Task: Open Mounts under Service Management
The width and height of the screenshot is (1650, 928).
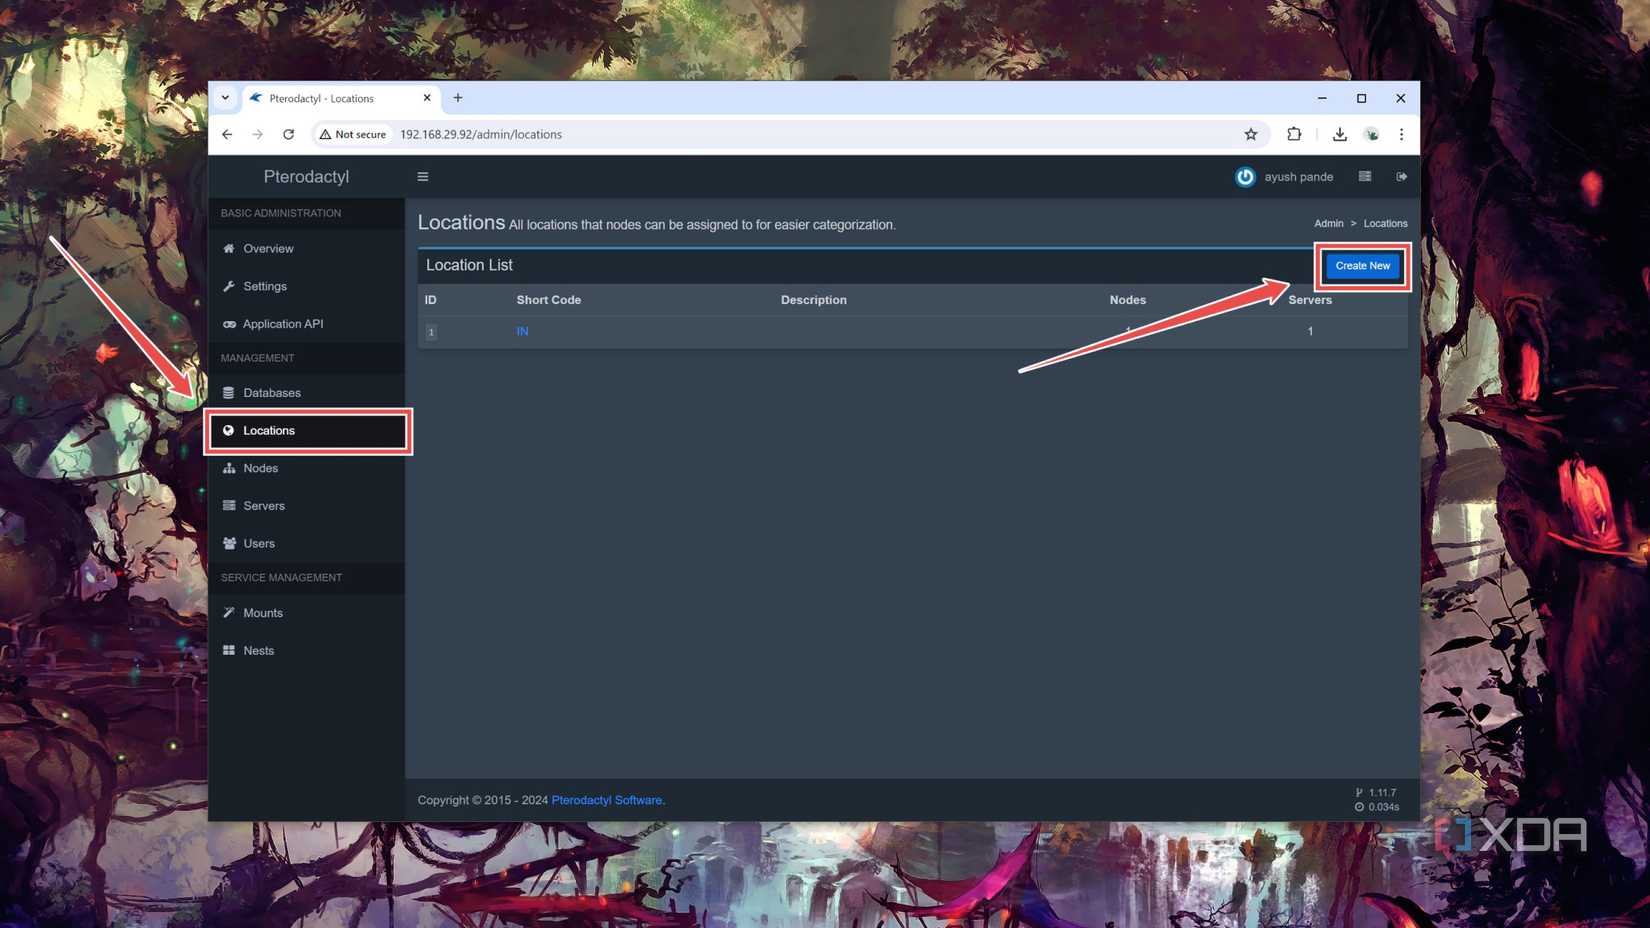Action: [306, 613]
